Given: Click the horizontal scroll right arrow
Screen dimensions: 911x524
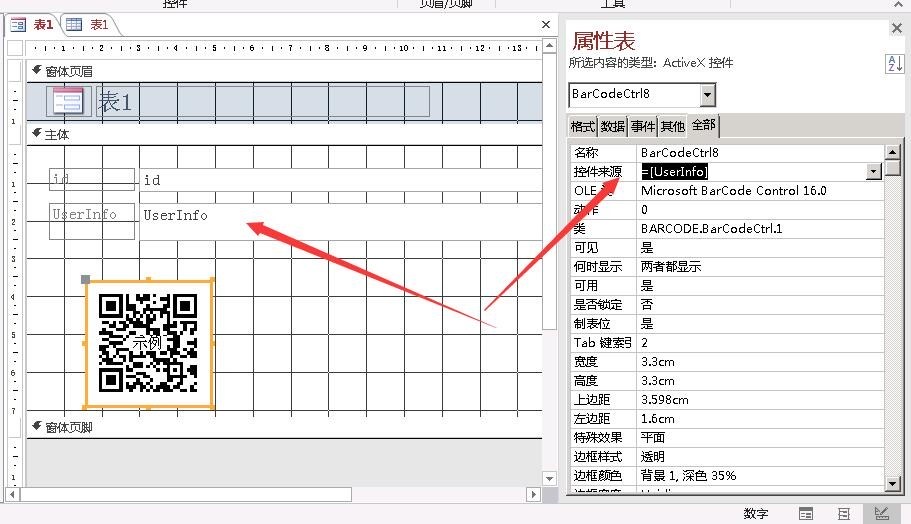Looking at the screenshot, I should (x=533, y=494).
